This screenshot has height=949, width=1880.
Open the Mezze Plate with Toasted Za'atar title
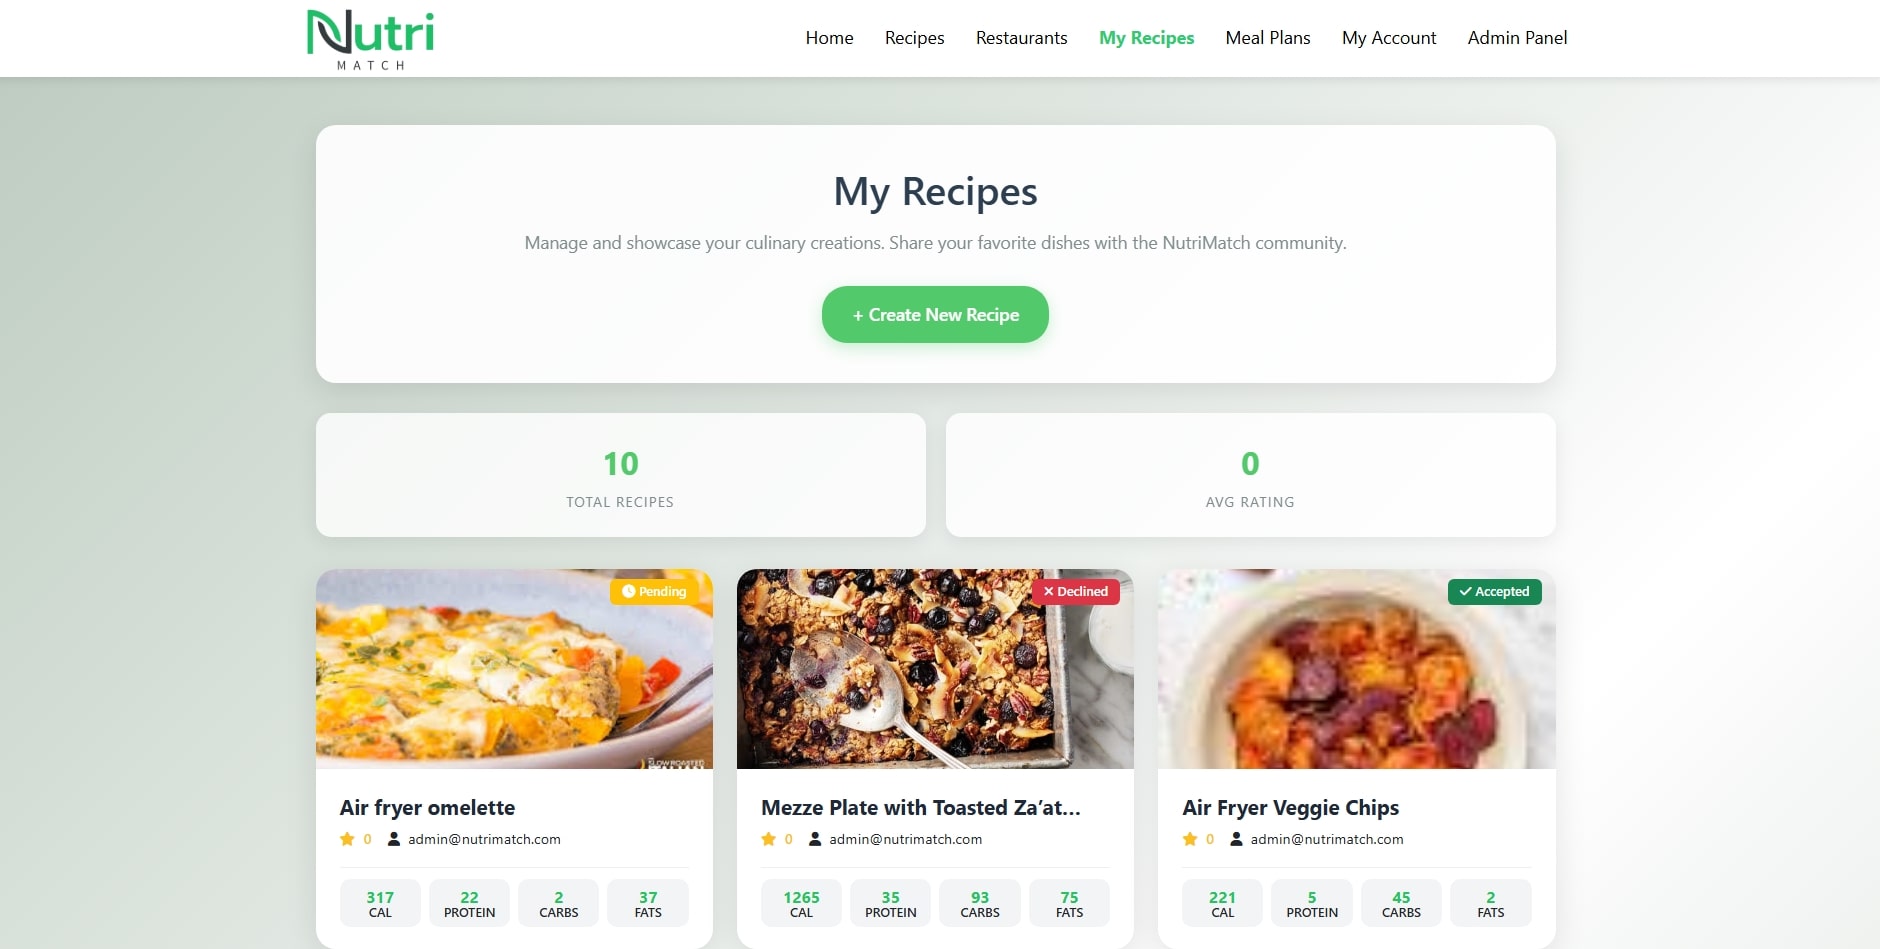click(921, 808)
